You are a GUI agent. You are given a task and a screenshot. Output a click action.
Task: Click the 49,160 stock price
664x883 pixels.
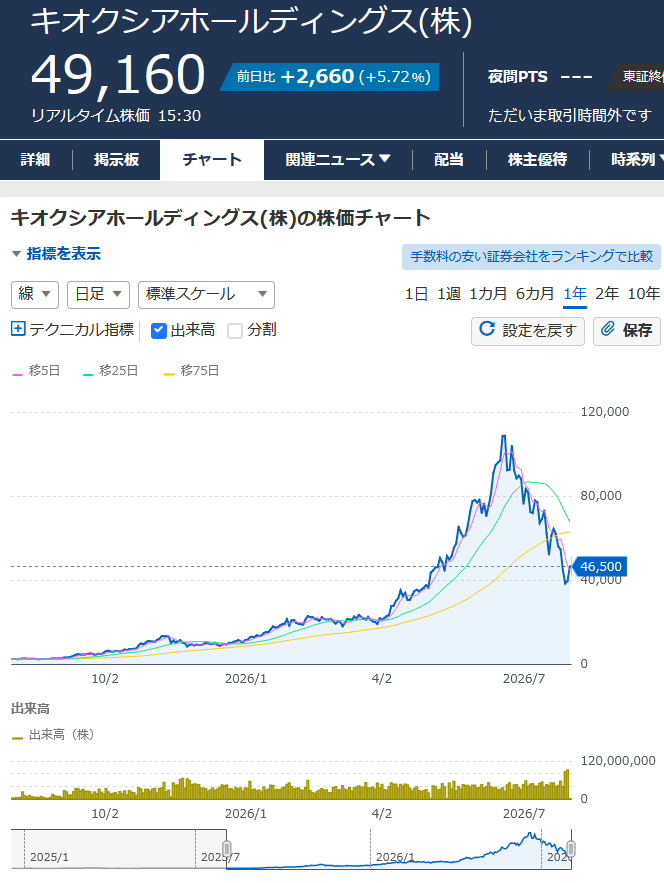[x=118, y=74]
